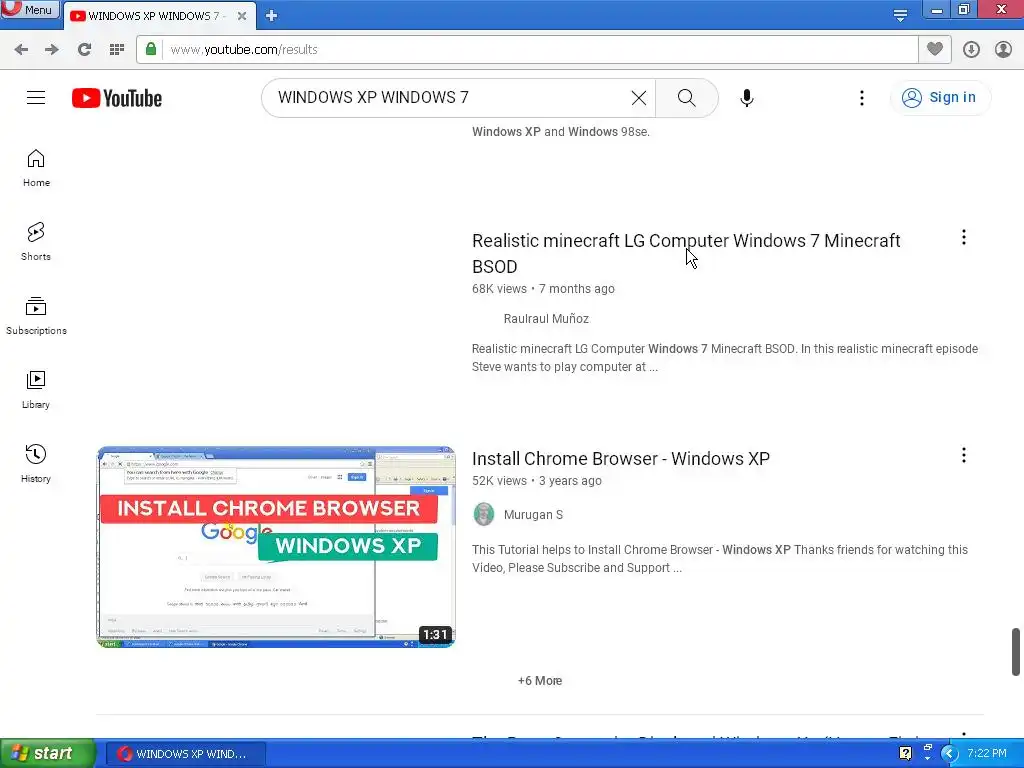Click the page vertical scrollbar thumb
Image resolution: width=1024 pixels, height=768 pixels.
pos(1016,652)
